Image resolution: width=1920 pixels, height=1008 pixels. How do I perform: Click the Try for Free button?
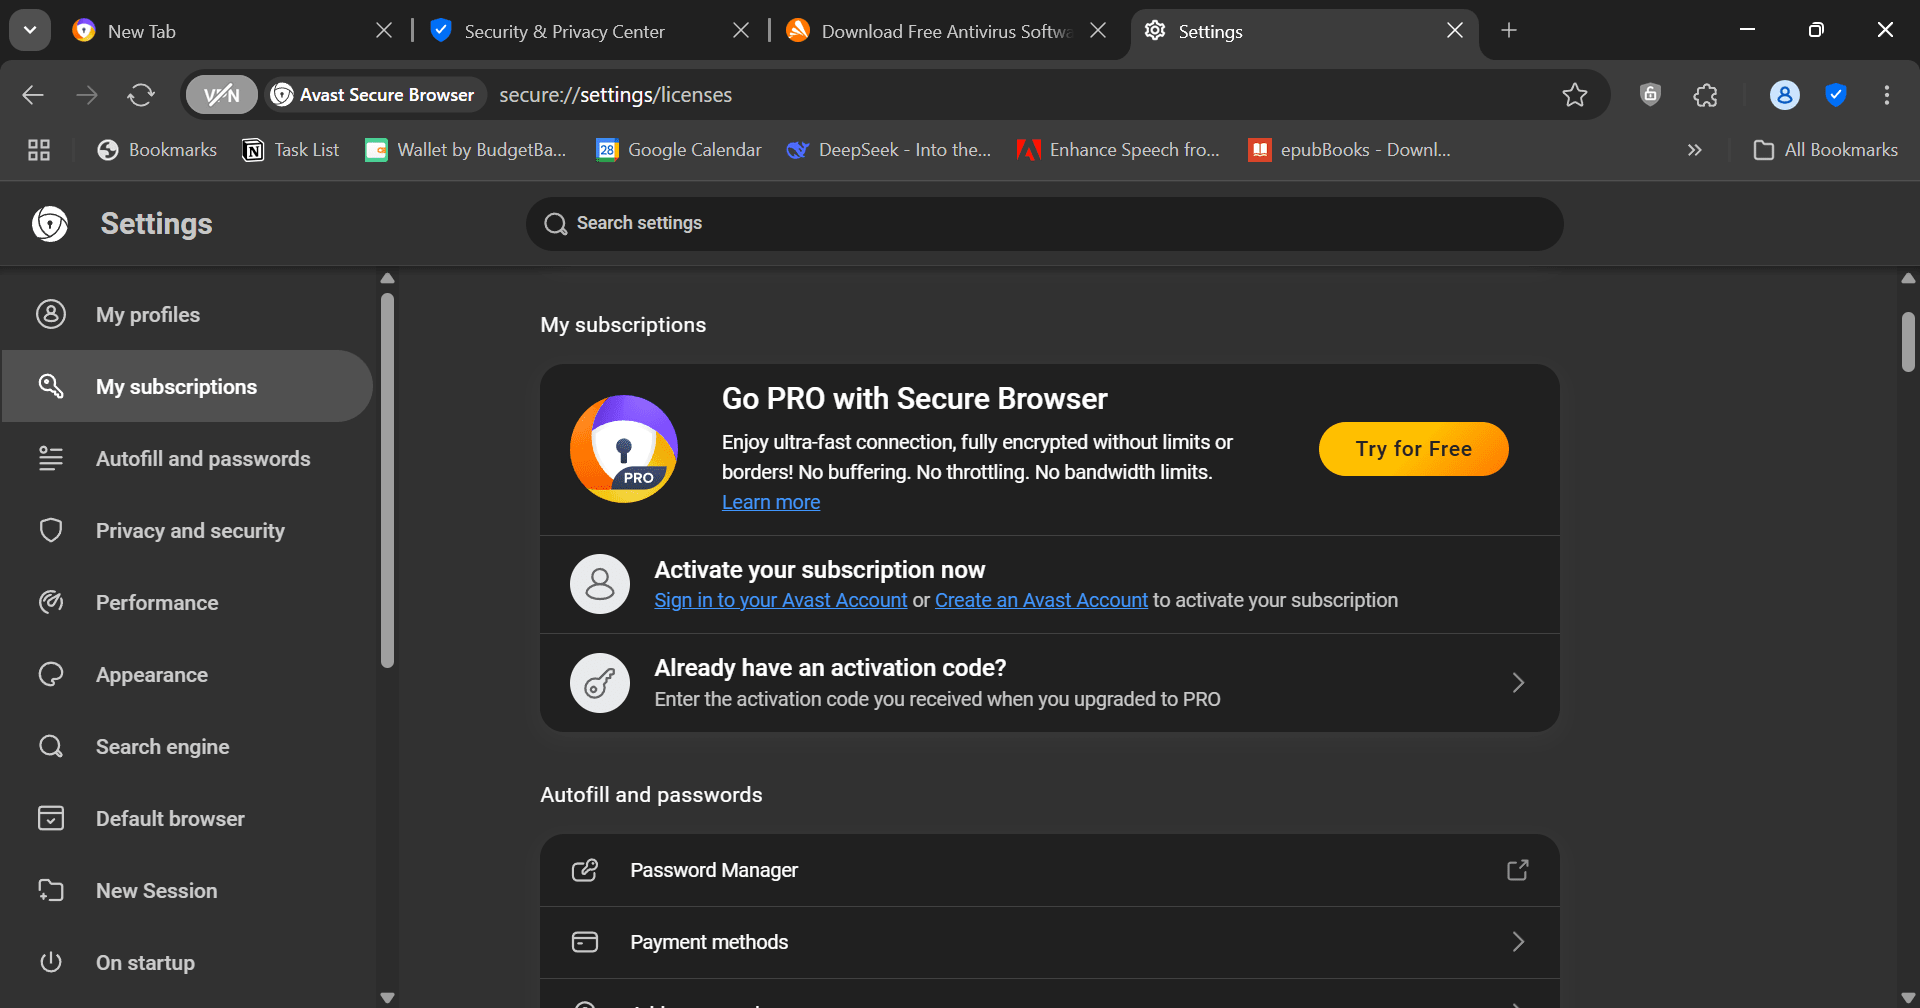1413,449
